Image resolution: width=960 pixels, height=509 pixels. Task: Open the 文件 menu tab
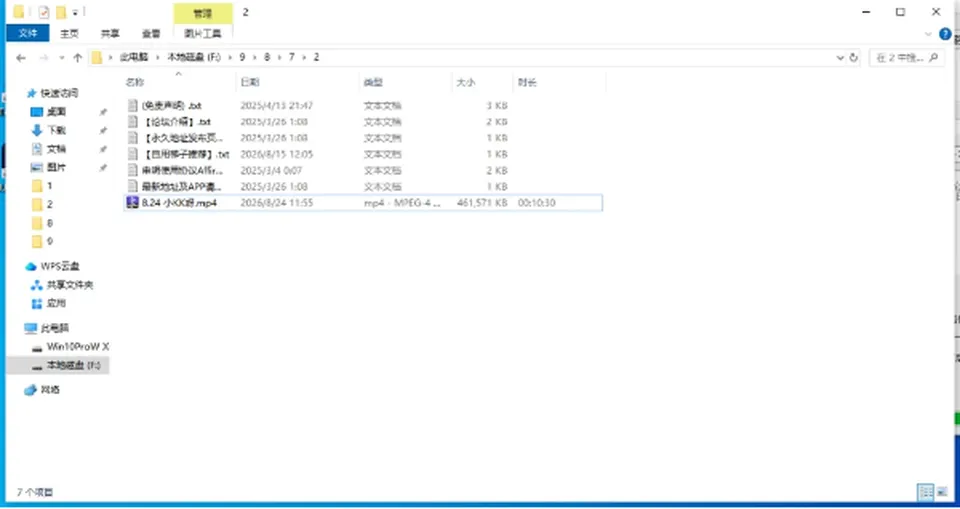(28, 34)
